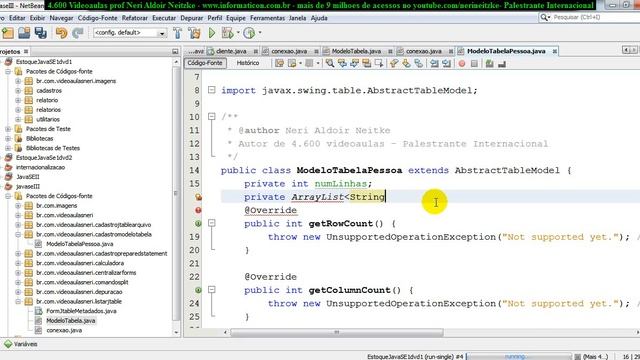
Task: Click the Debug Project toolbar icon
Action: (x=227, y=33)
